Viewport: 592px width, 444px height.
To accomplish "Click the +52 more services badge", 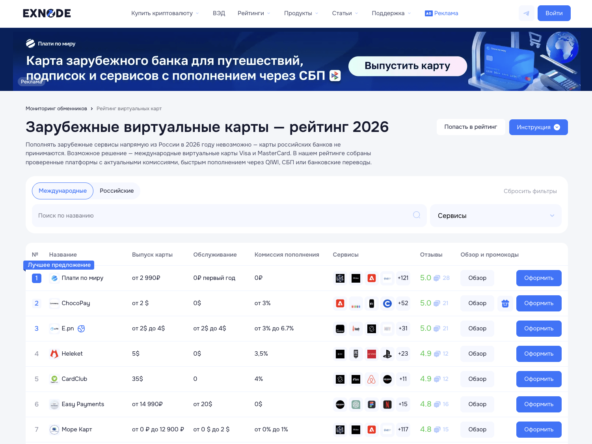I will coord(403,303).
